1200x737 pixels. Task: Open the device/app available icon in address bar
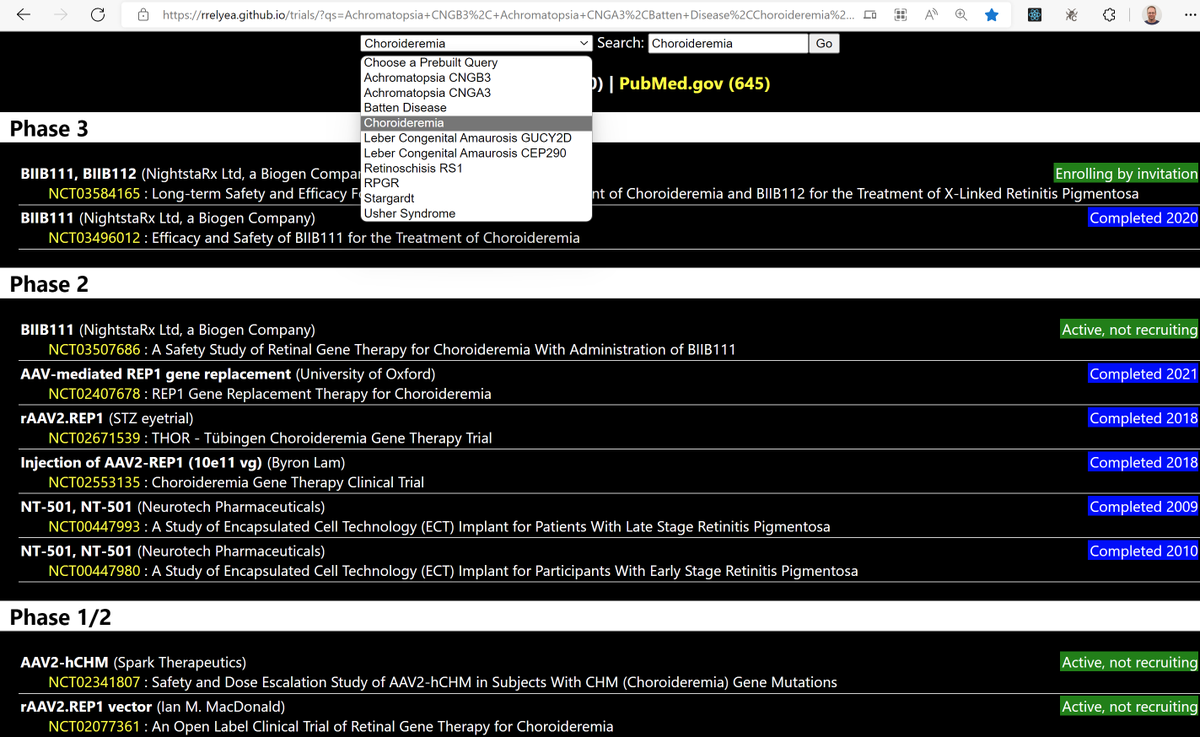coord(869,15)
